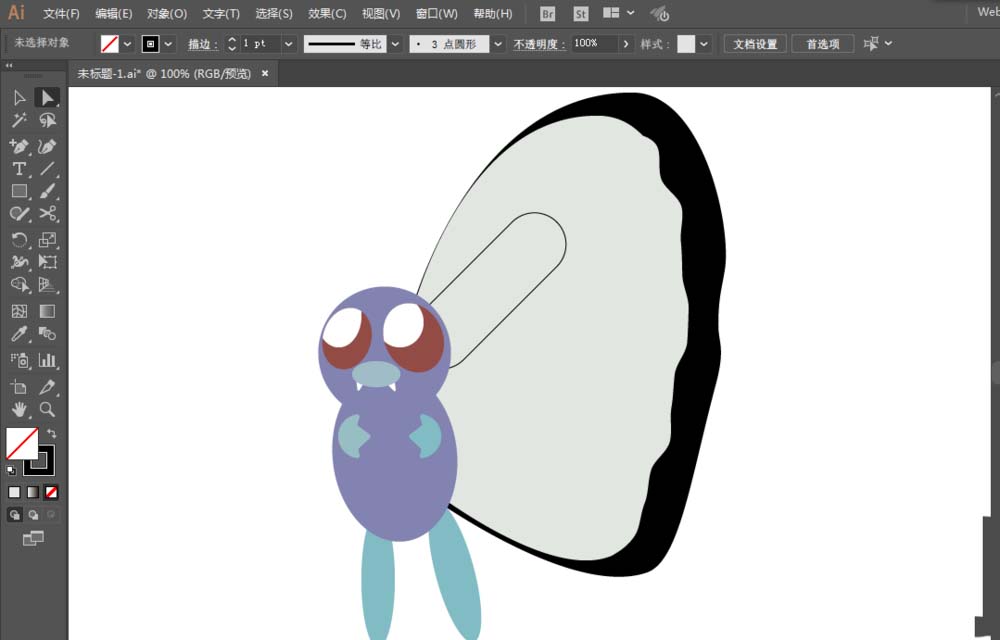Select the Selection tool (outlined arrow)
The width and height of the screenshot is (1000, 640).
(19, 98)
